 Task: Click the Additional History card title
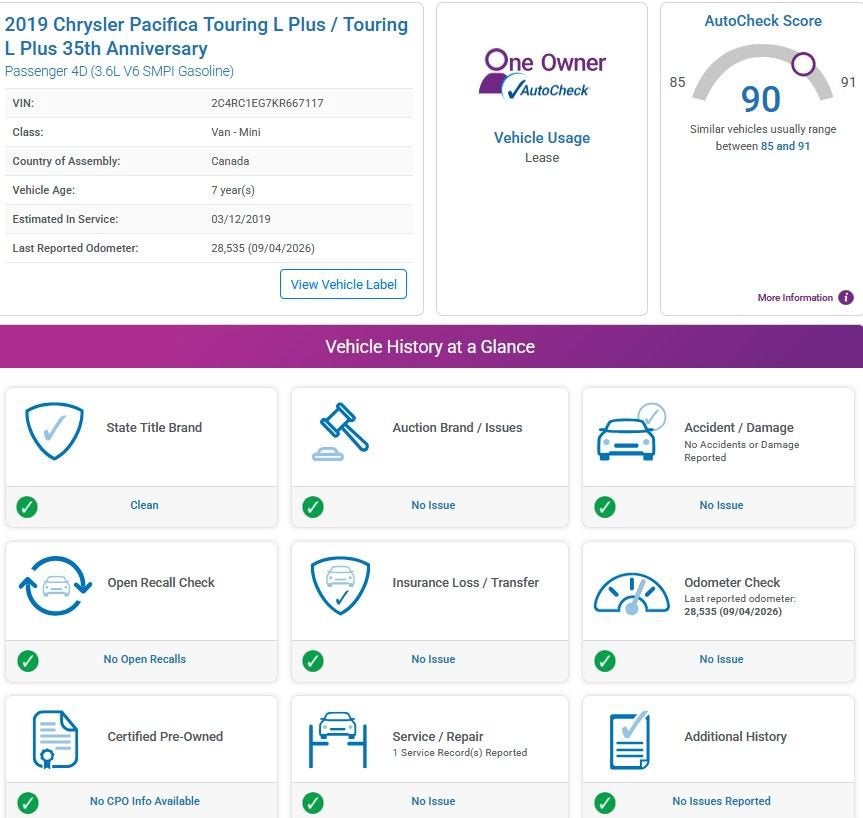click(735, 737)
